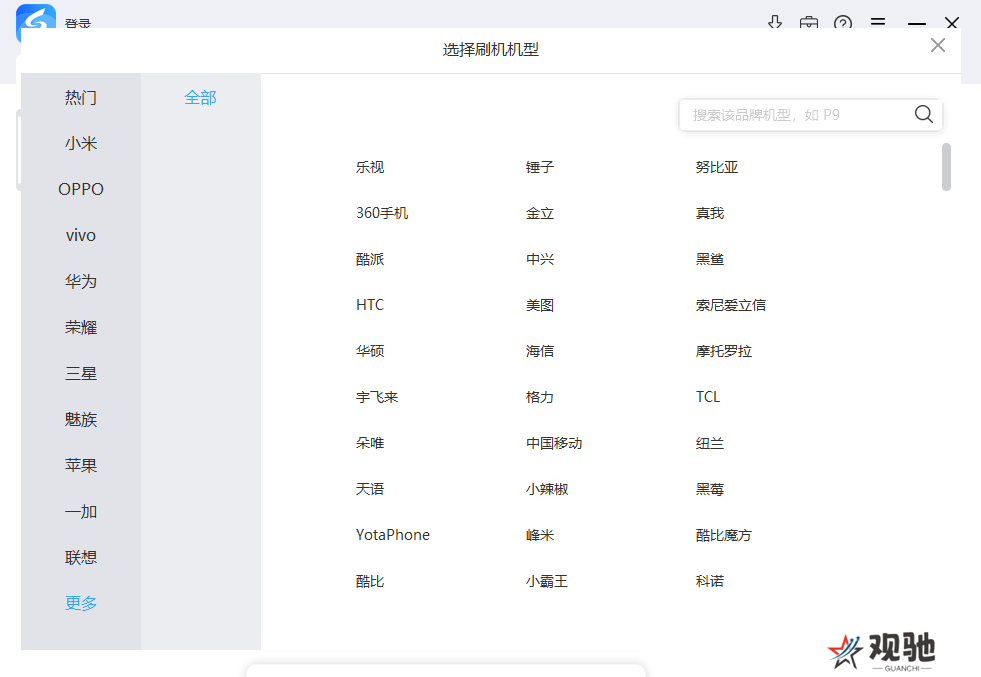Click the search magnifier icon

click(923, 115)
